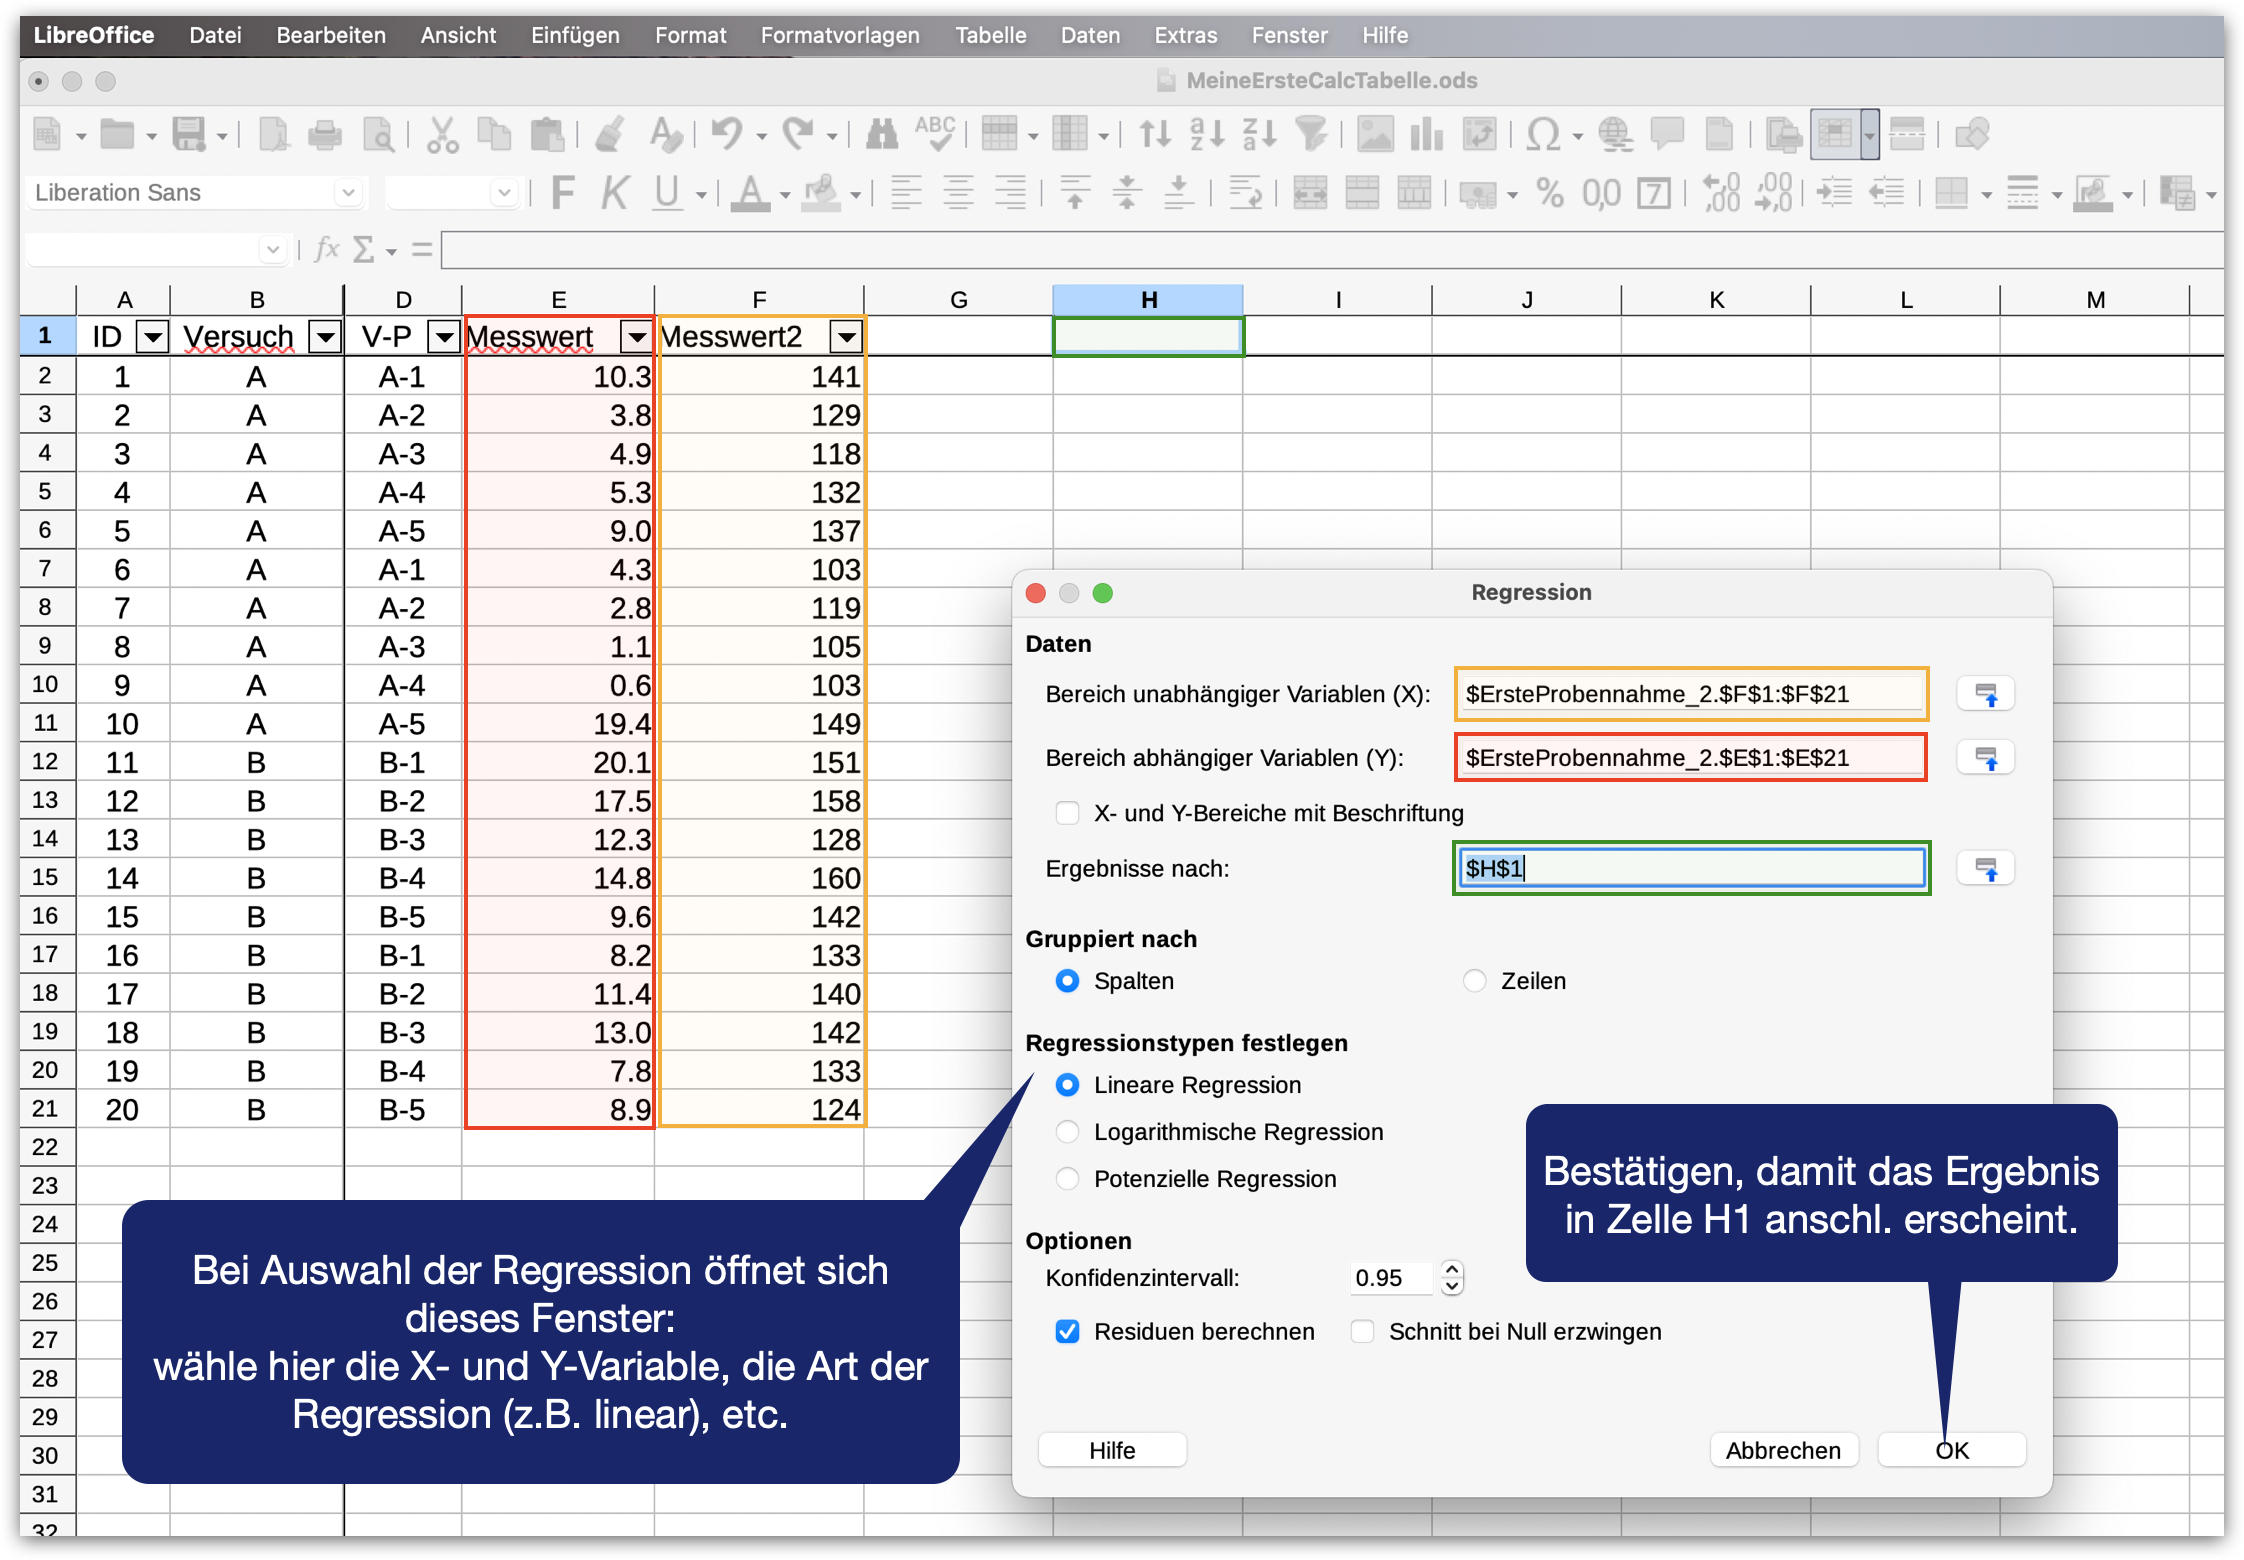This screenshot has height=1560, width=2244.
Task: Expand the Liberation Sans font name dropdown
Action: [348, 192]
